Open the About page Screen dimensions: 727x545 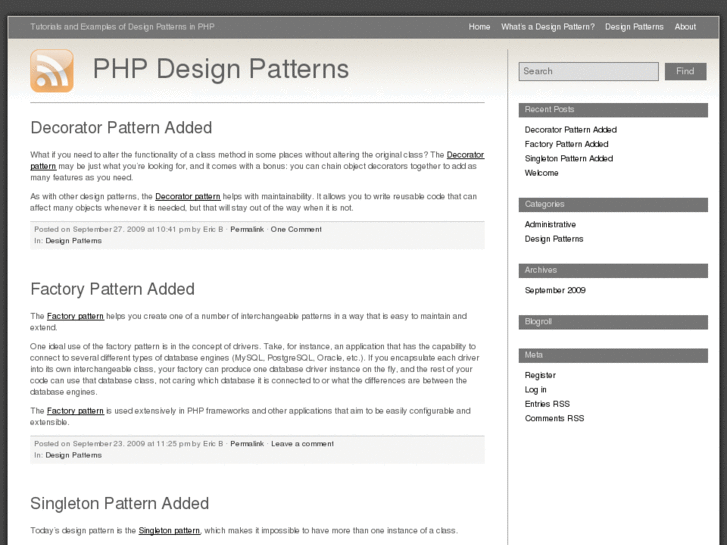click(685, 27)
